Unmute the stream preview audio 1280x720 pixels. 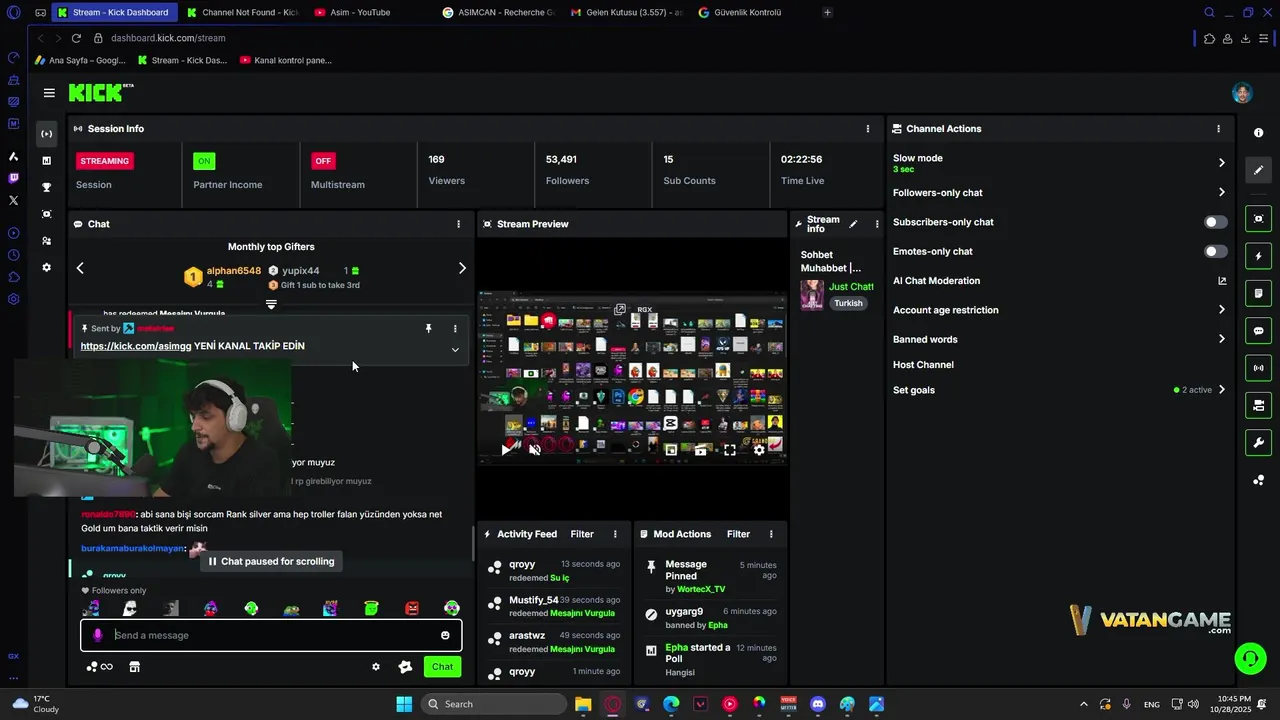tap(535, 450)
